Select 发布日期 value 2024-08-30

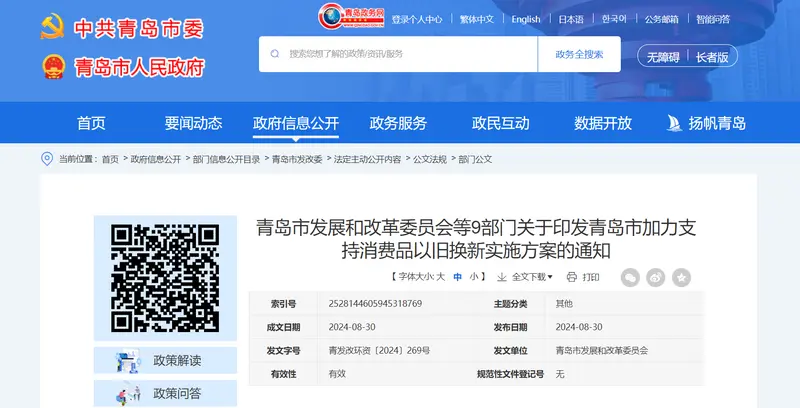(579, 327)
